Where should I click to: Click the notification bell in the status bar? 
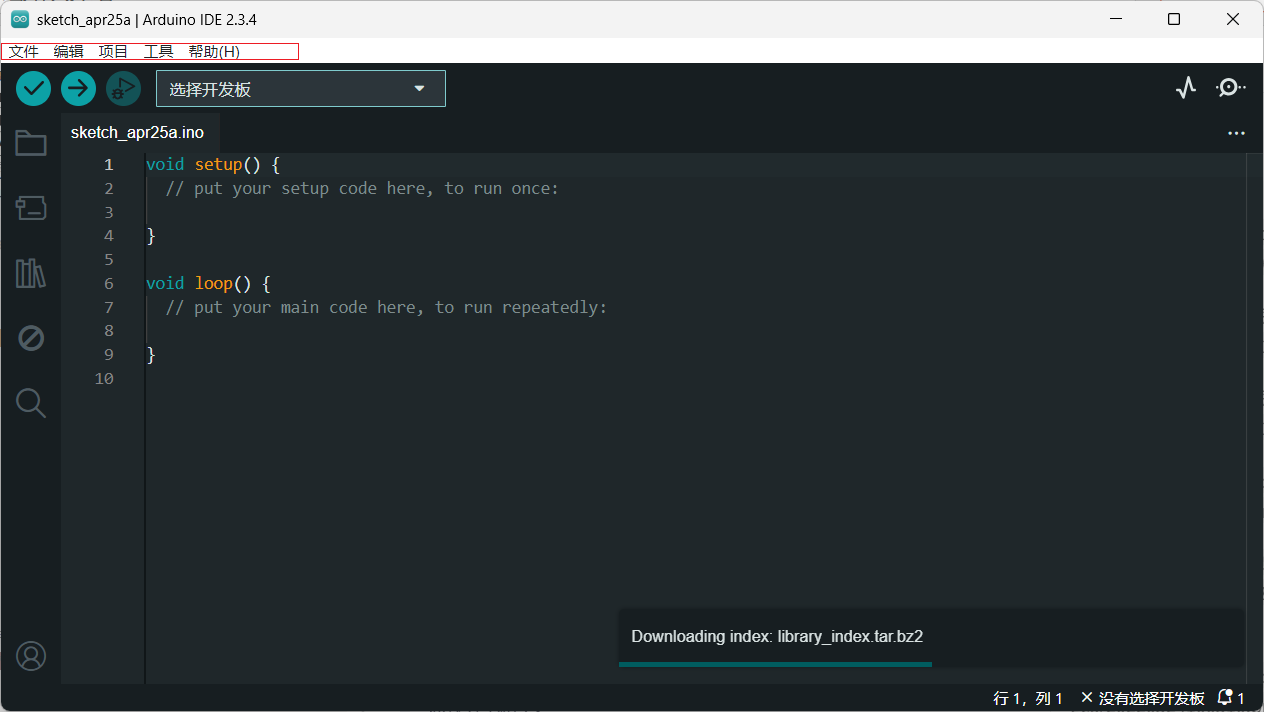coord(1225,698)
